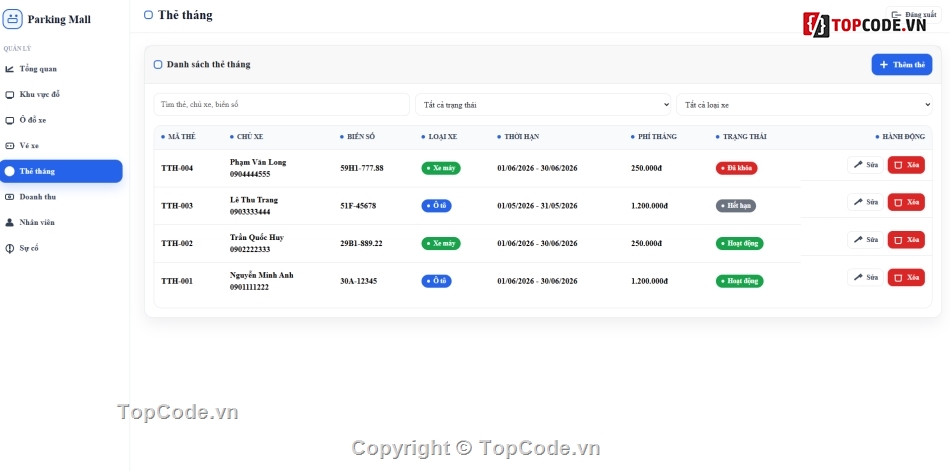The image size is (950, 471).
Task: Click plate number 51F-45678
Action: (x=358, y=205)
